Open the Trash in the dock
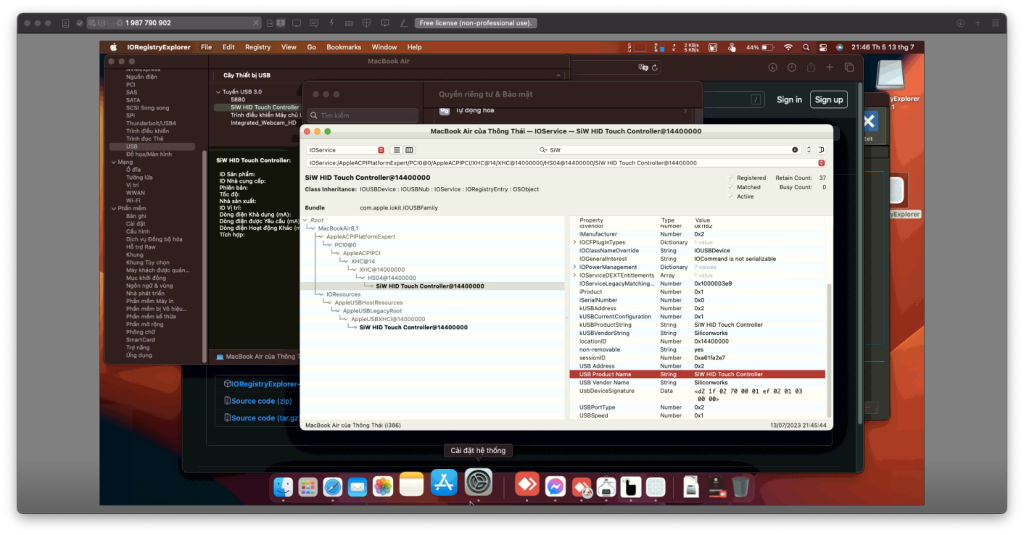Image resolution: width=1024 pixels, height=535 pixels. point(740,487)
